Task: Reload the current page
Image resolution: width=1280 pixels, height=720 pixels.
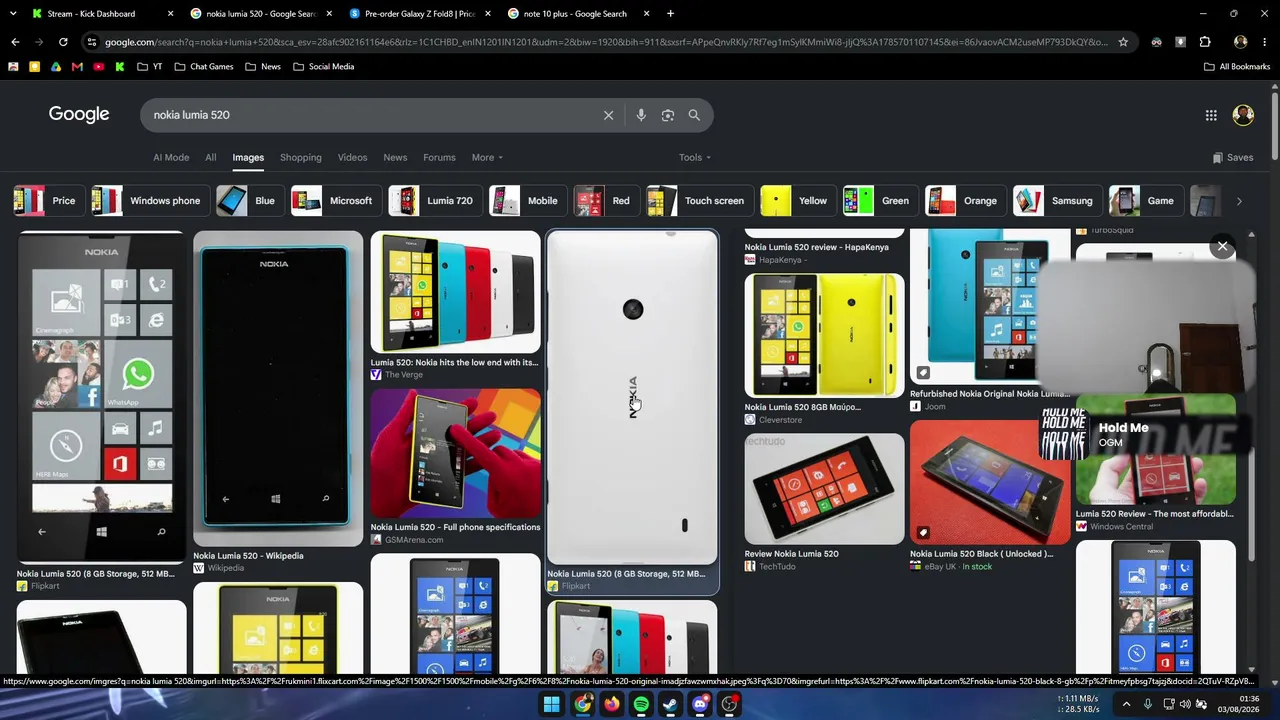Action: [x=63, y=42]
